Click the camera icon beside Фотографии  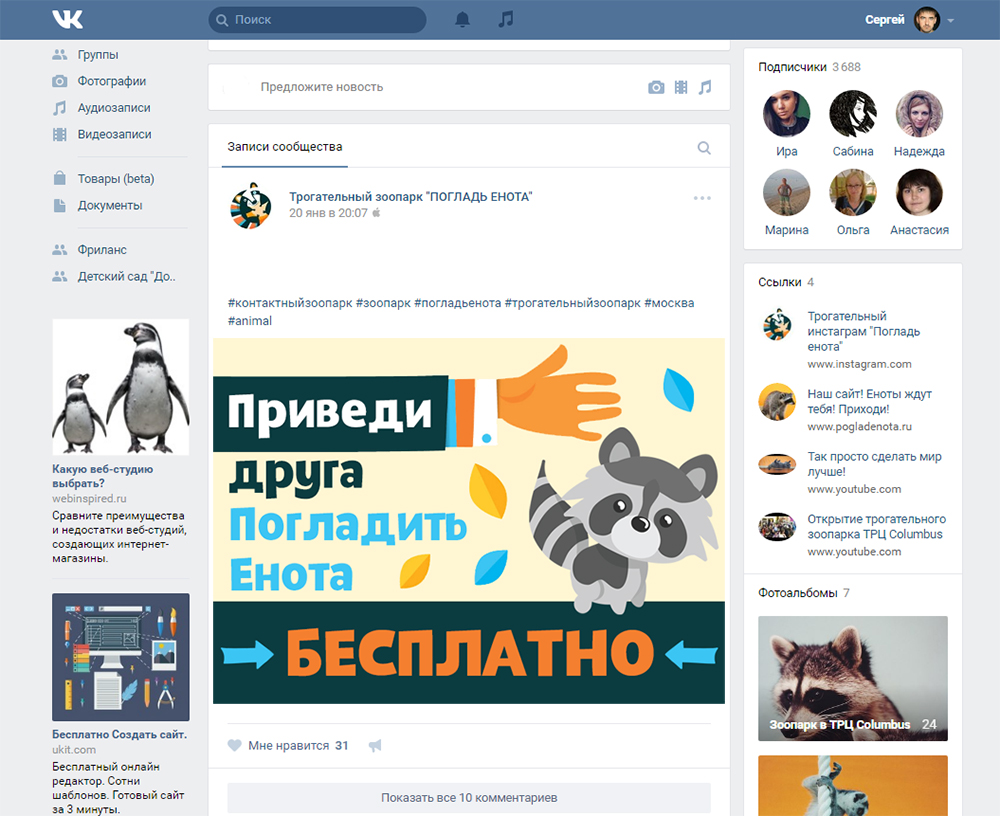tap(59, 81)
